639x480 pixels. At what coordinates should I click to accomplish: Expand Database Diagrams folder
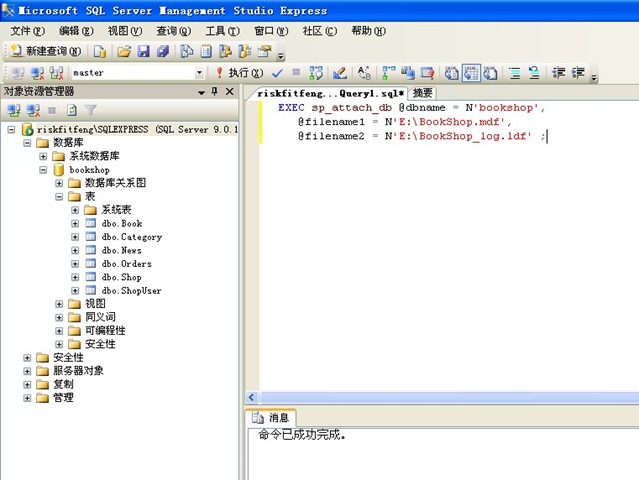(59, 183)
